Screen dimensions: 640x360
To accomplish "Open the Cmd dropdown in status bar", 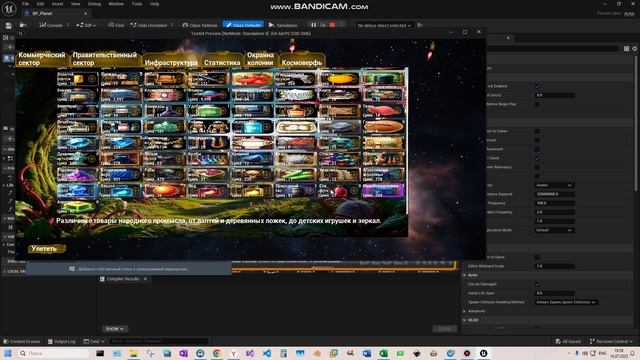I will [x=93, y=341].
